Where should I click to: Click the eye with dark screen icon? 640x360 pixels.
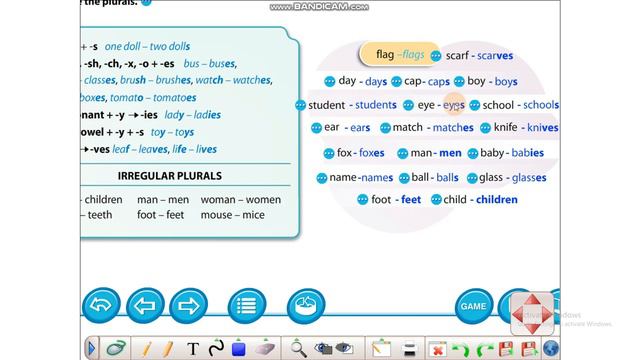[x=323, y=348]
